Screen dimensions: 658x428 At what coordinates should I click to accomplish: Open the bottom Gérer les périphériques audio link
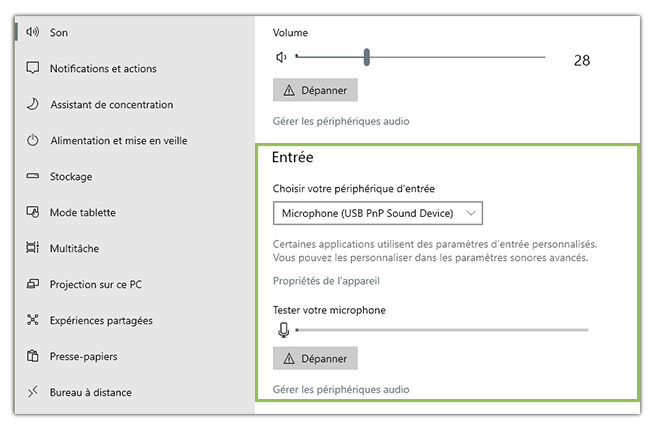341,389
